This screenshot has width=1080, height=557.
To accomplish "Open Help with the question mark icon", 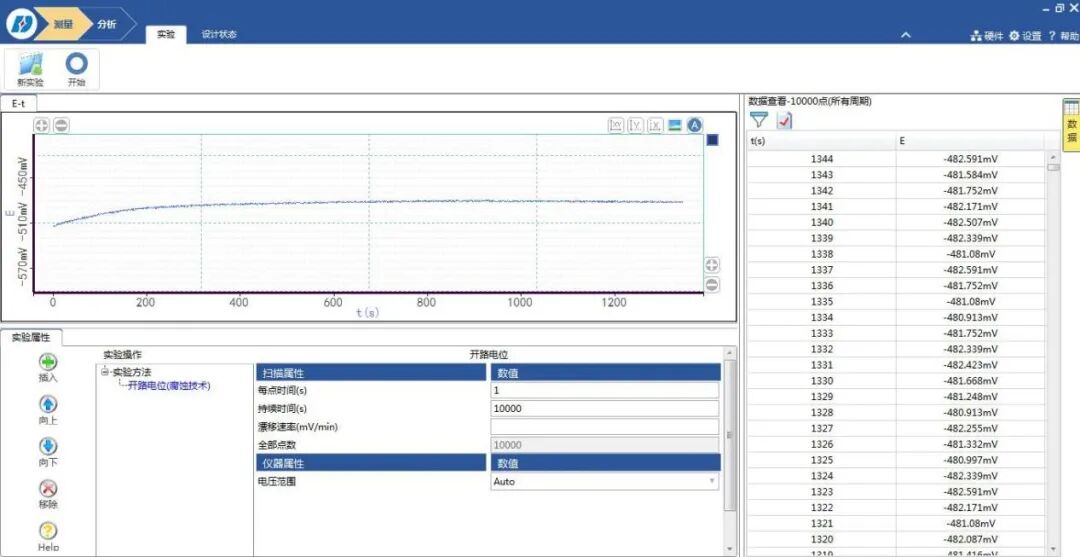I will [x=48, y=531].
